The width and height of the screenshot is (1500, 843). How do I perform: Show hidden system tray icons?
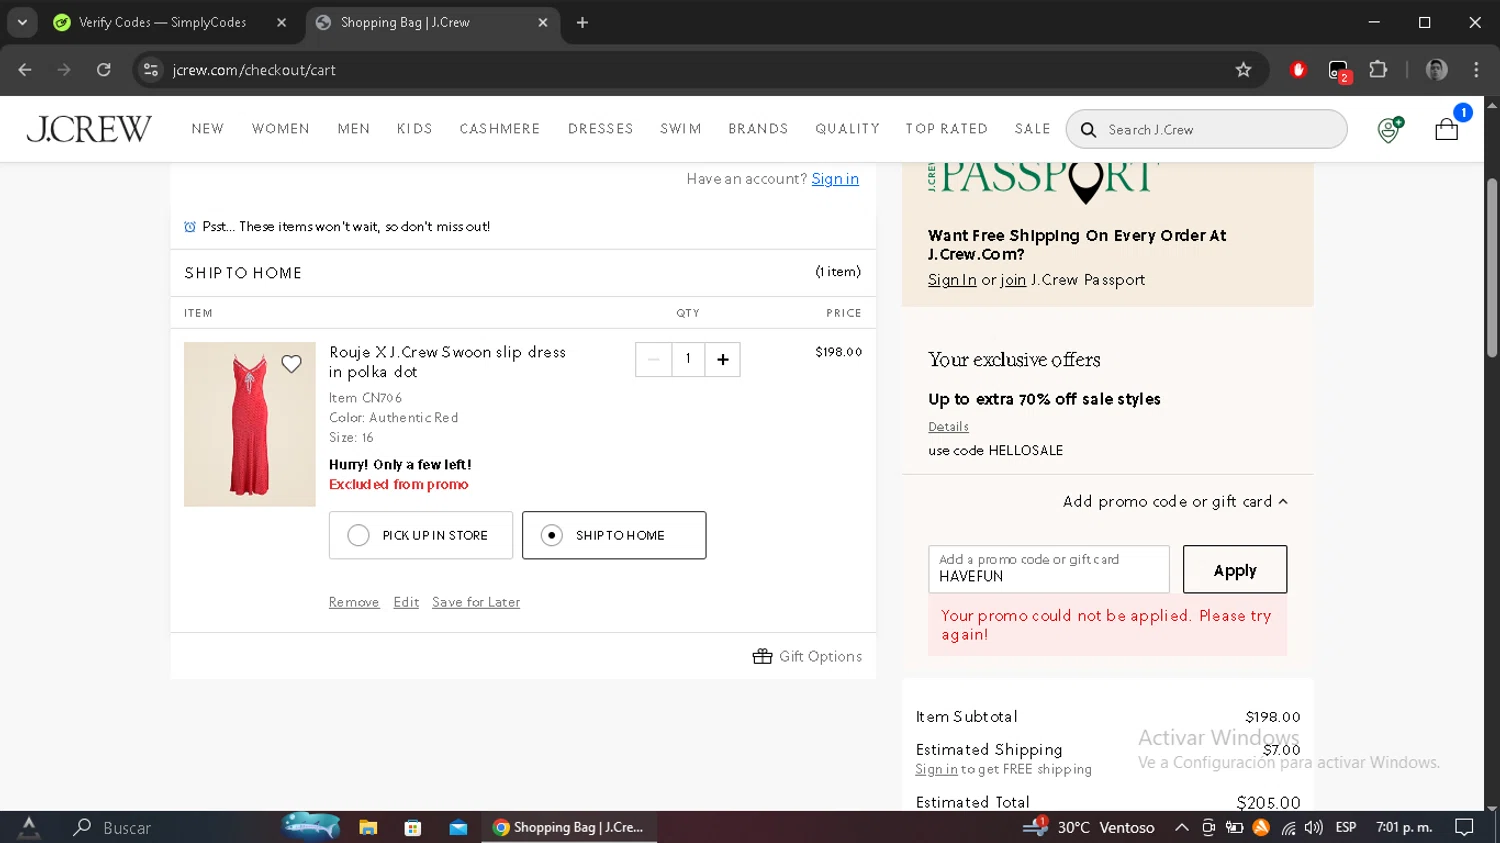click(x=1181, y=827)
